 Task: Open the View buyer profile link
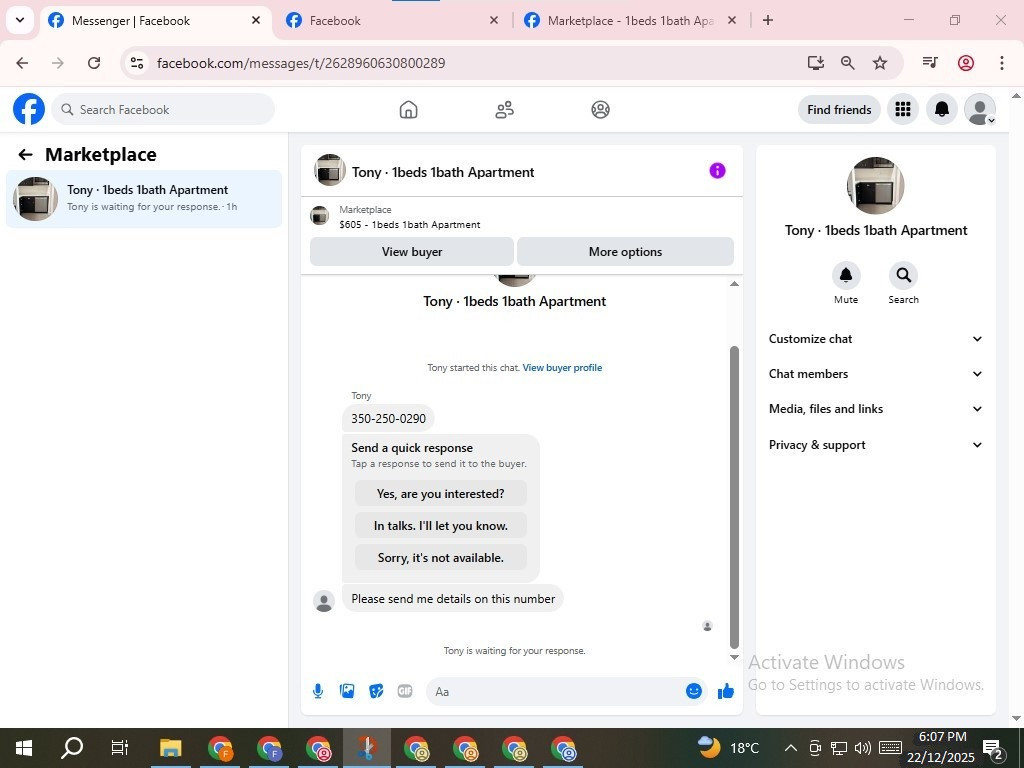(562, 368)
